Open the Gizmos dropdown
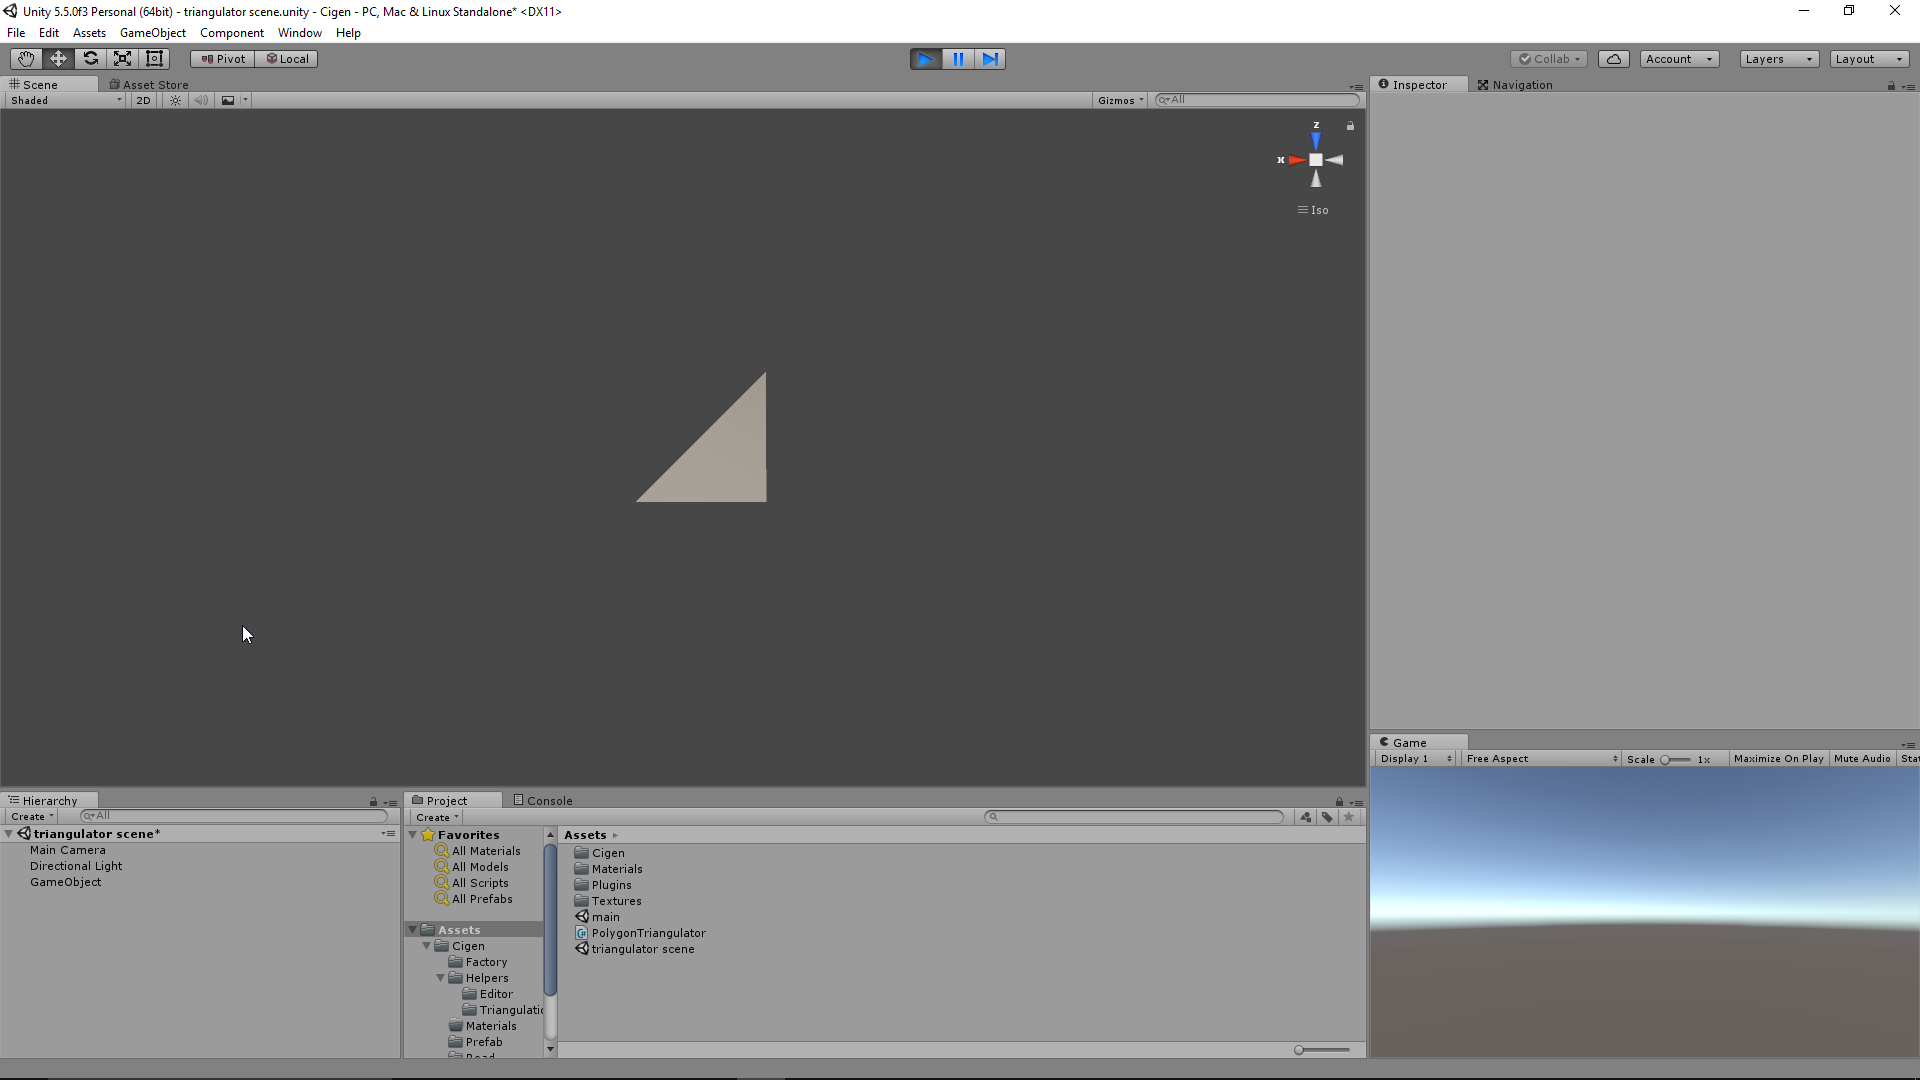 click(1120, 100)
